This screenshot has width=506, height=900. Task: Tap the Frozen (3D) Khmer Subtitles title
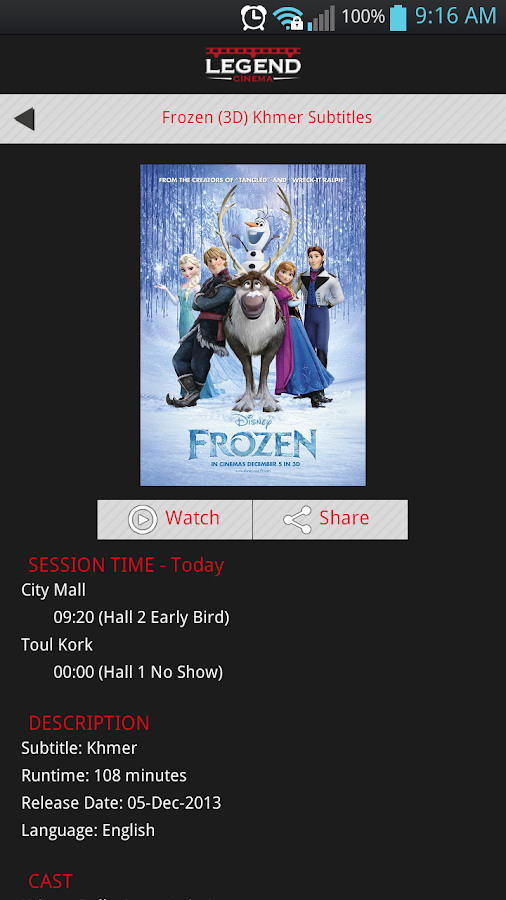pyautogui.click(x=267, y=118)
